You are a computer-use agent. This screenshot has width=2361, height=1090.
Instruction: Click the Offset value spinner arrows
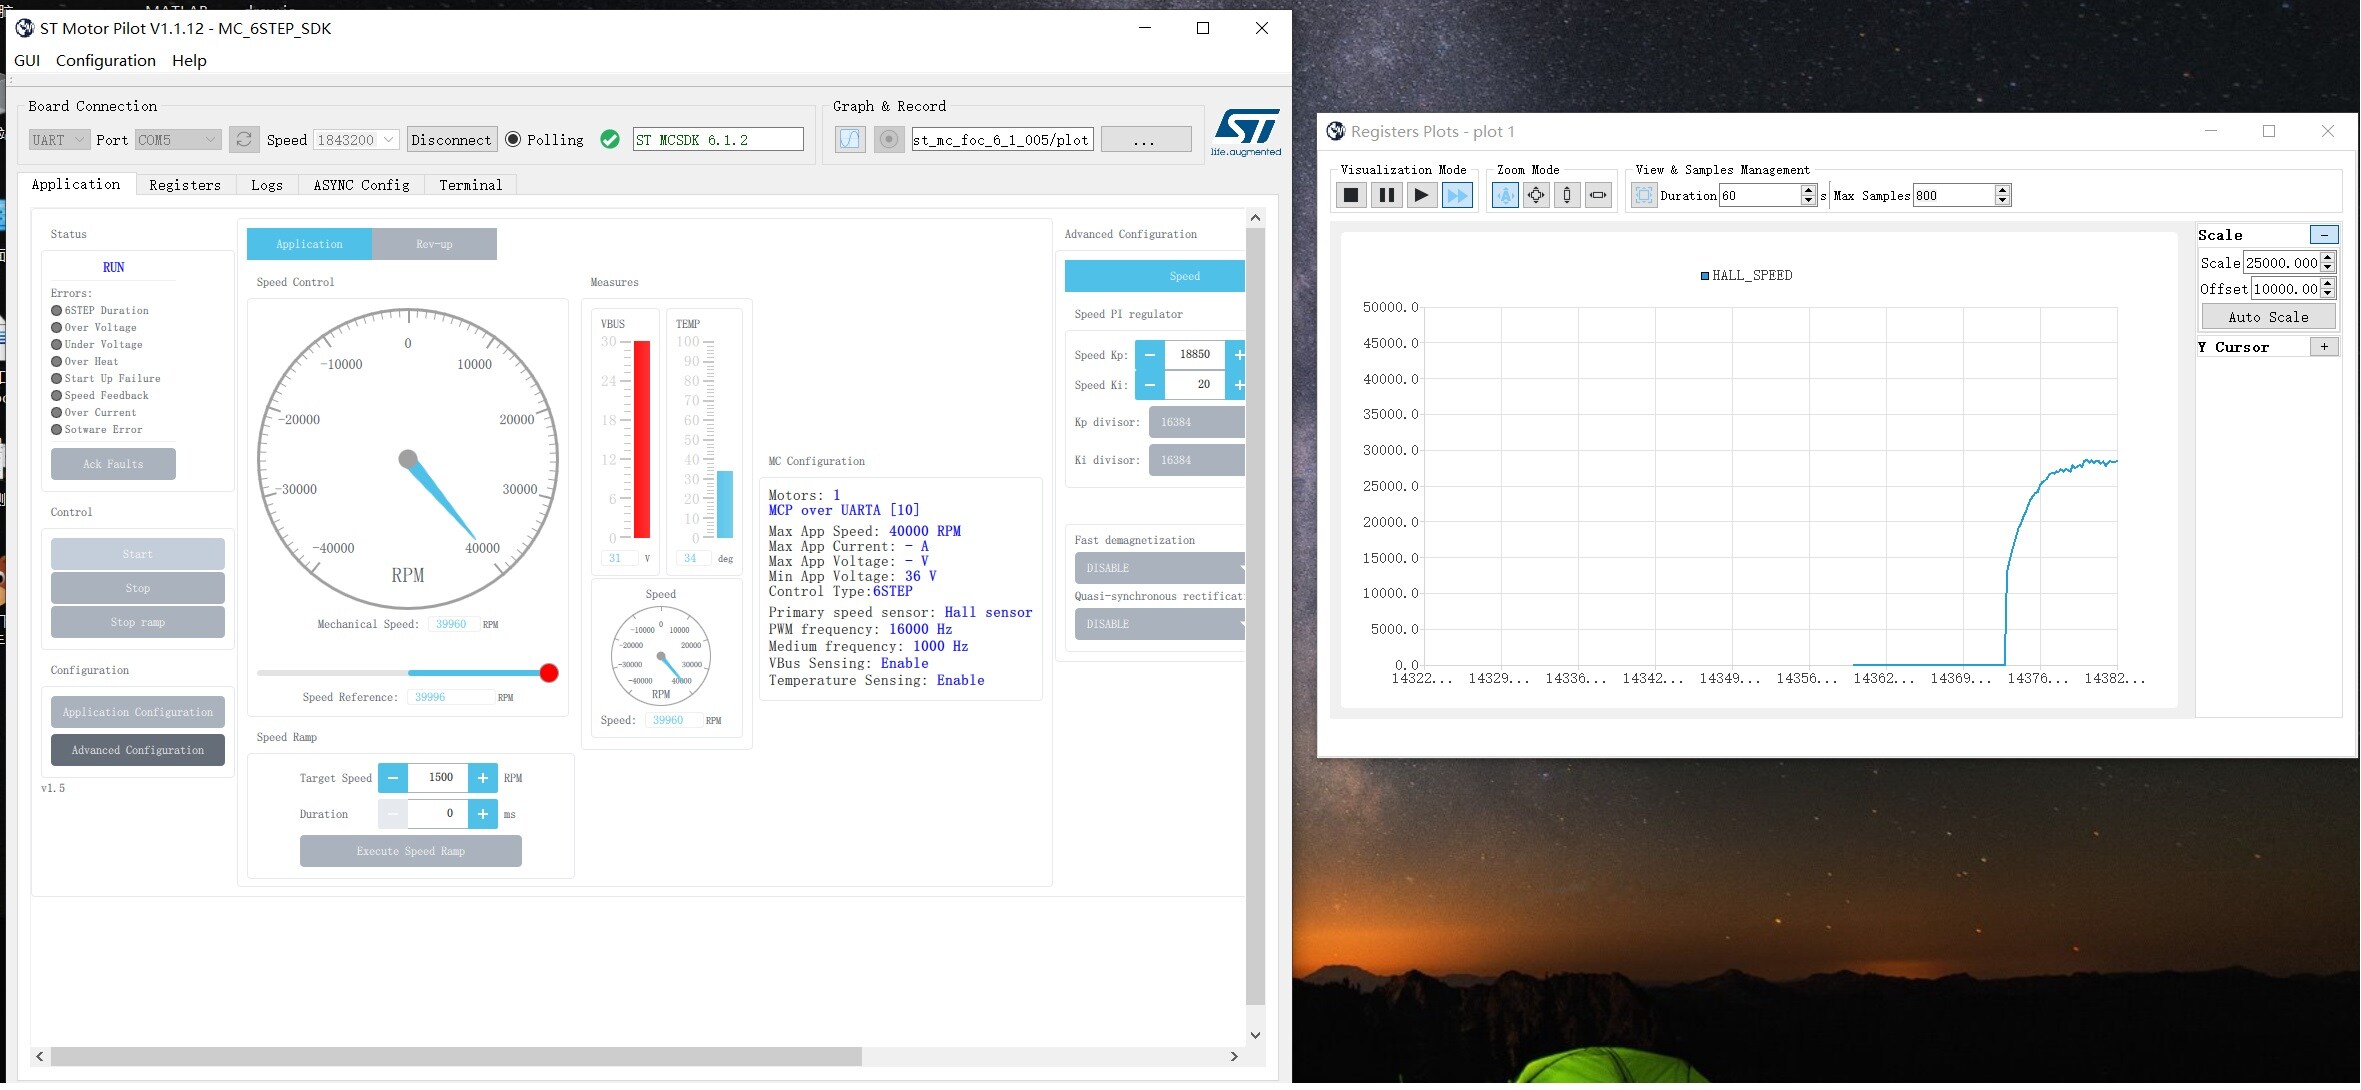2328,288
